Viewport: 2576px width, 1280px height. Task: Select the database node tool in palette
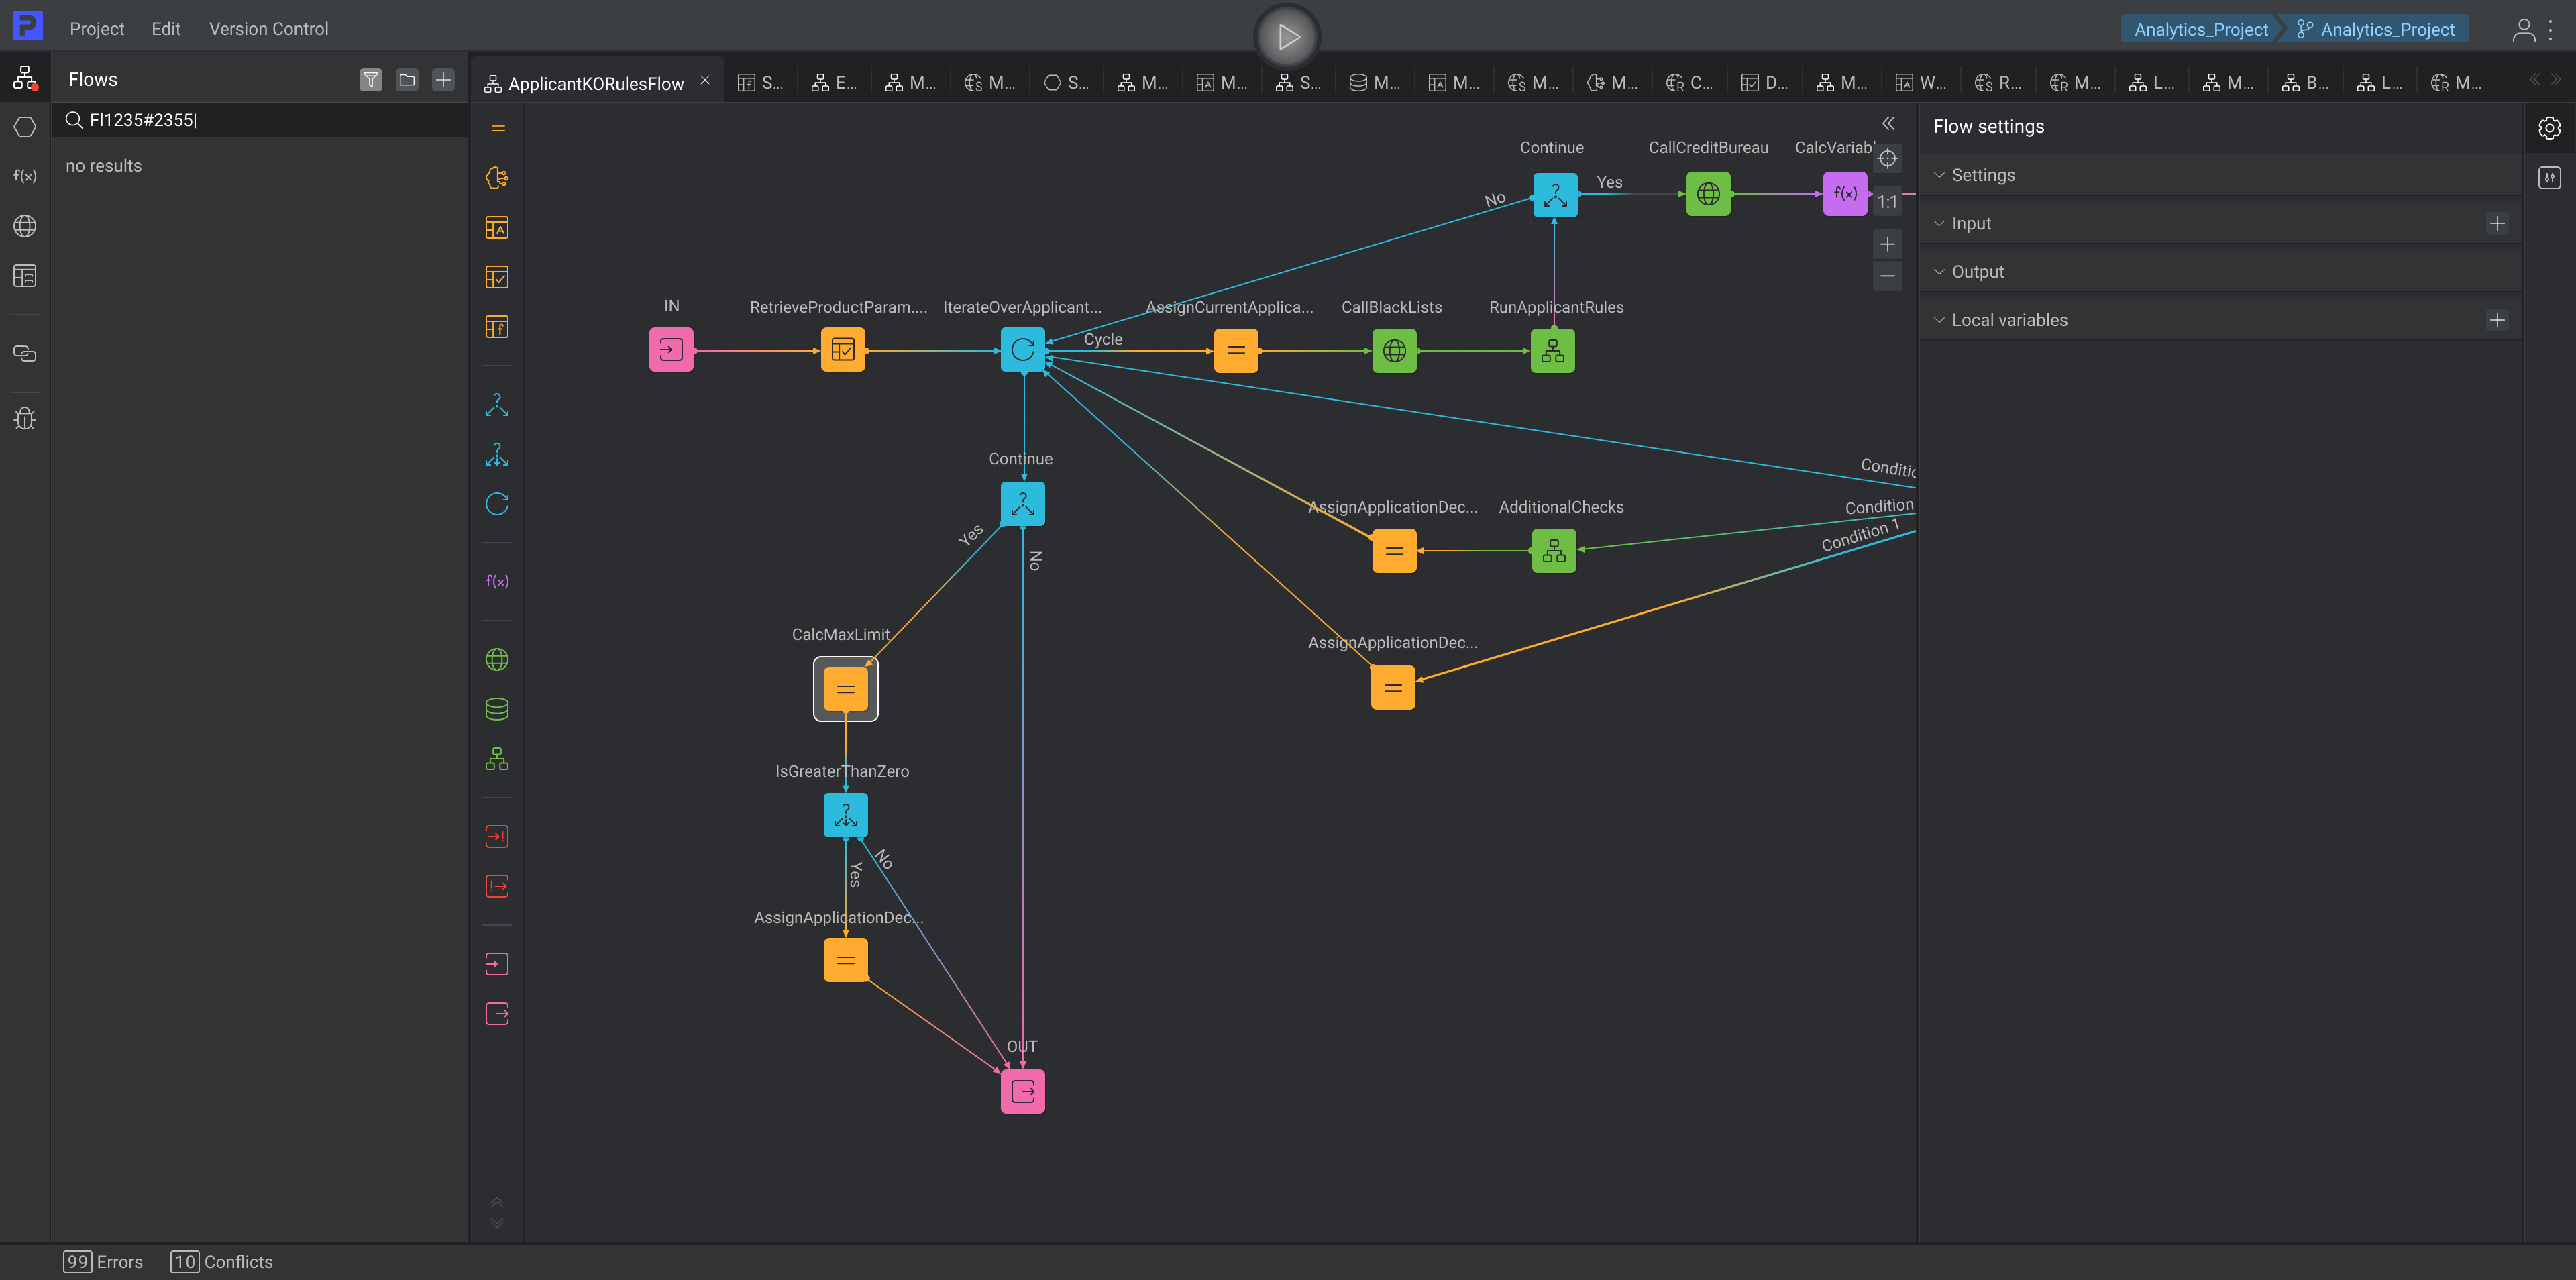pos(497,709)
